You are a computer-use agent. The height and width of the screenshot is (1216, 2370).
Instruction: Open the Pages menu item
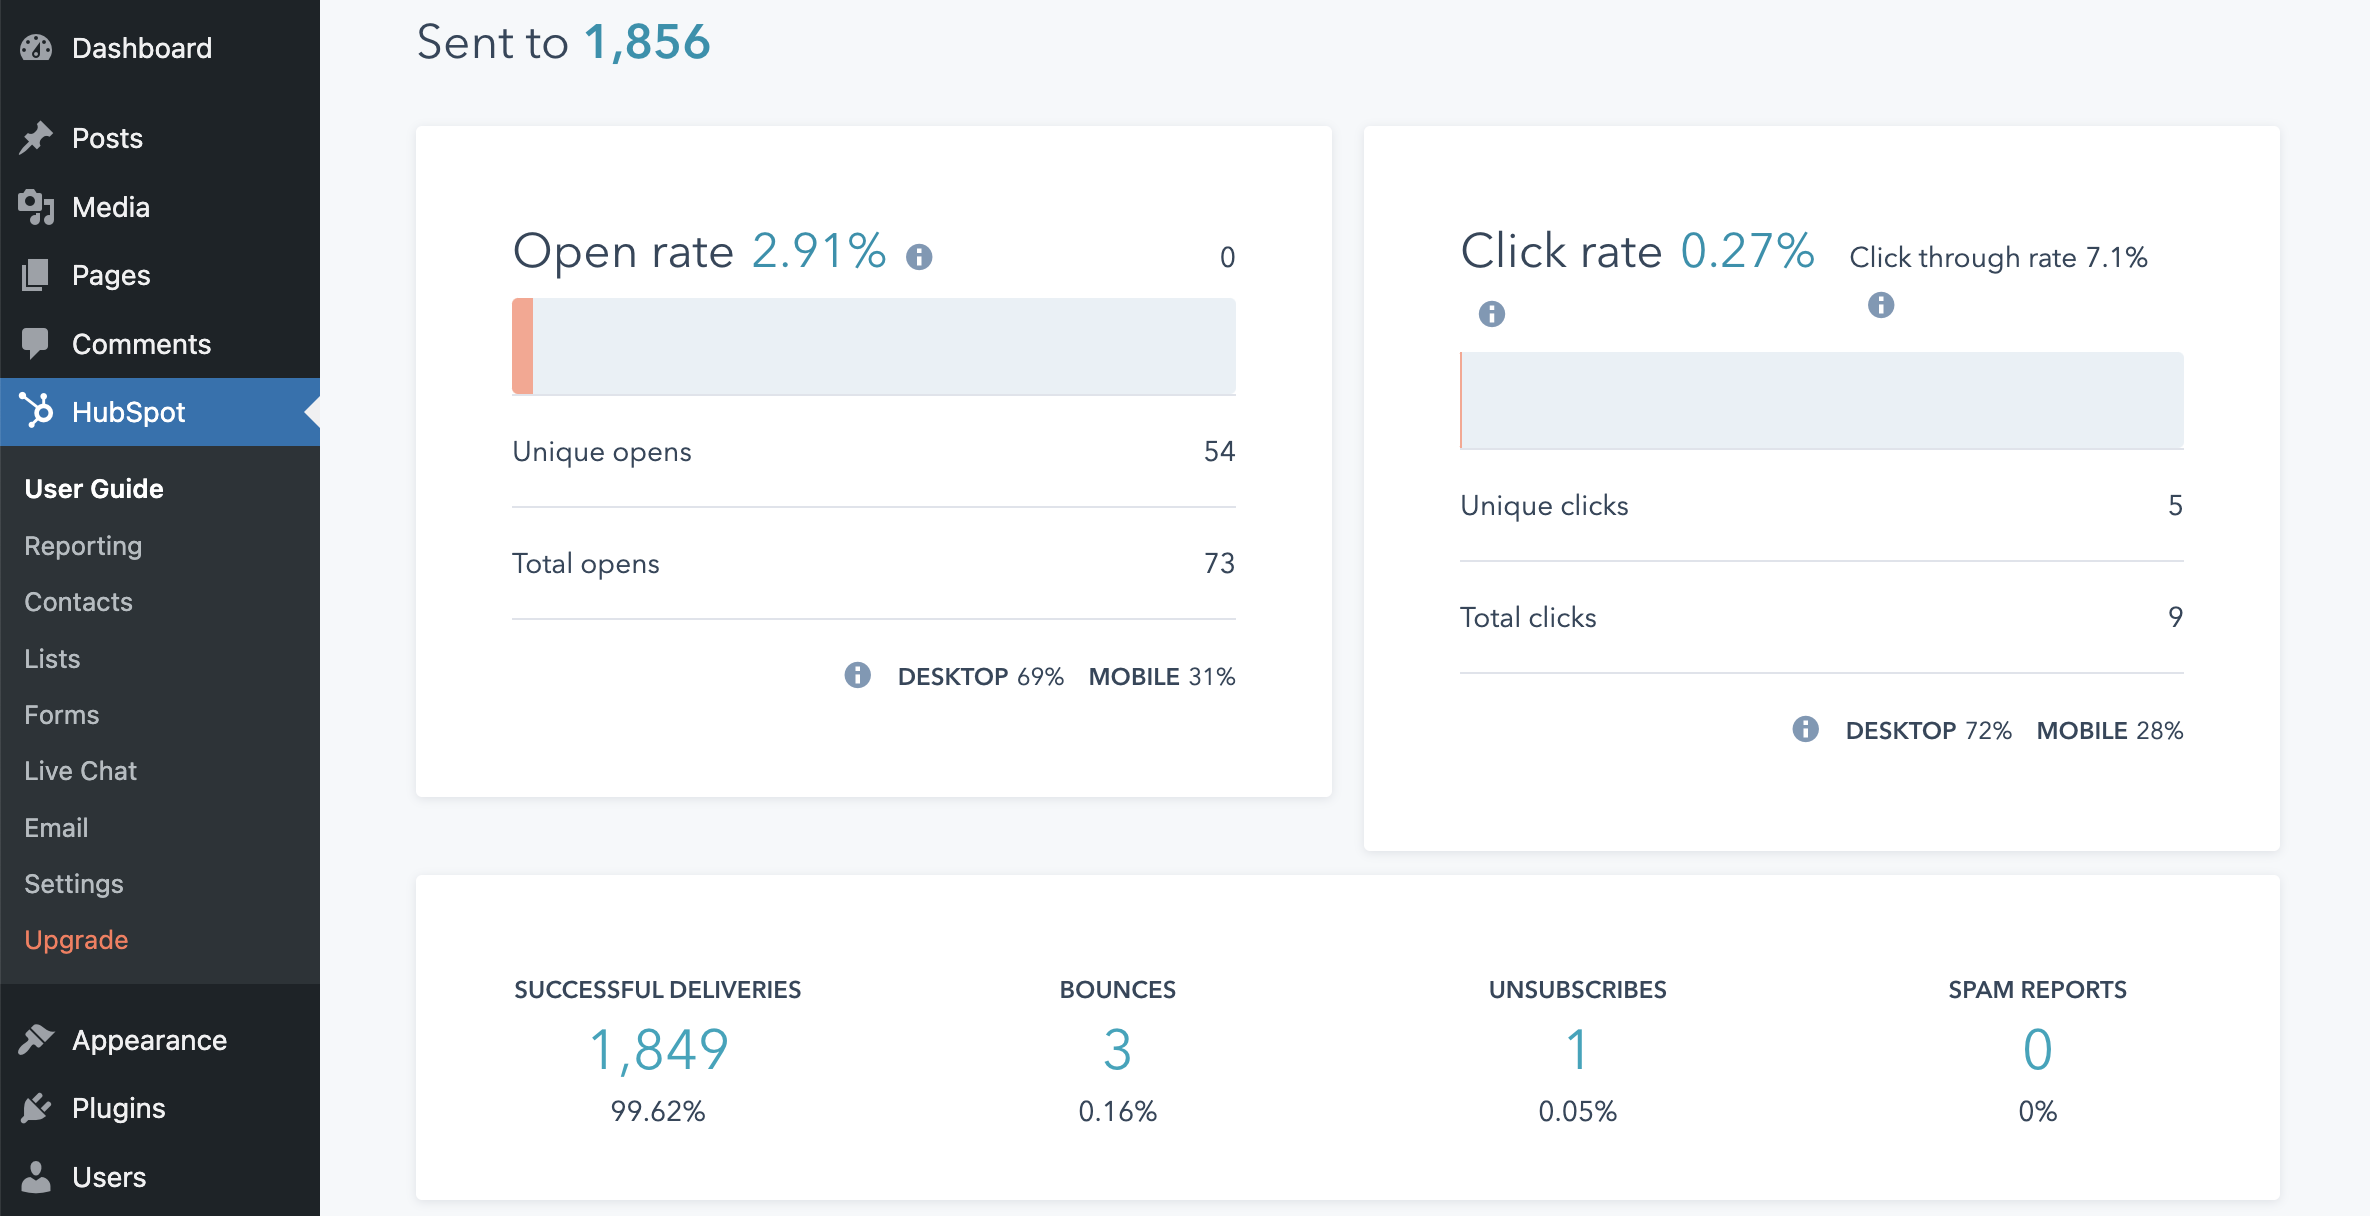point(111,275)
